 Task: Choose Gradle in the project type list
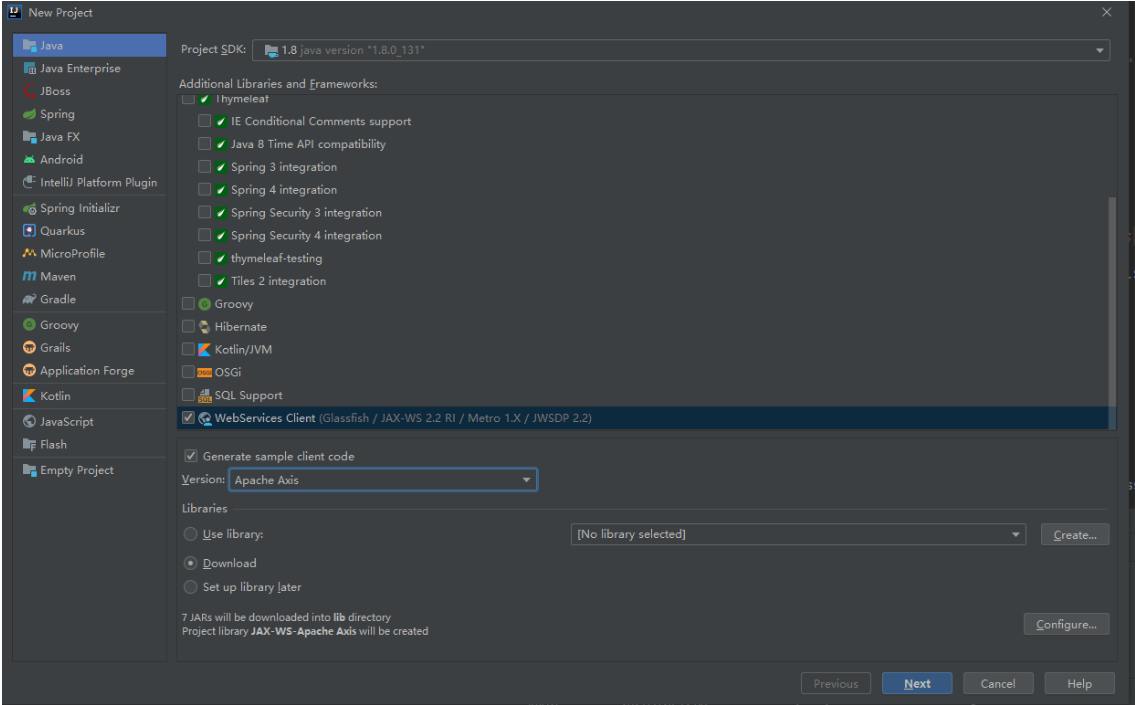90,299
